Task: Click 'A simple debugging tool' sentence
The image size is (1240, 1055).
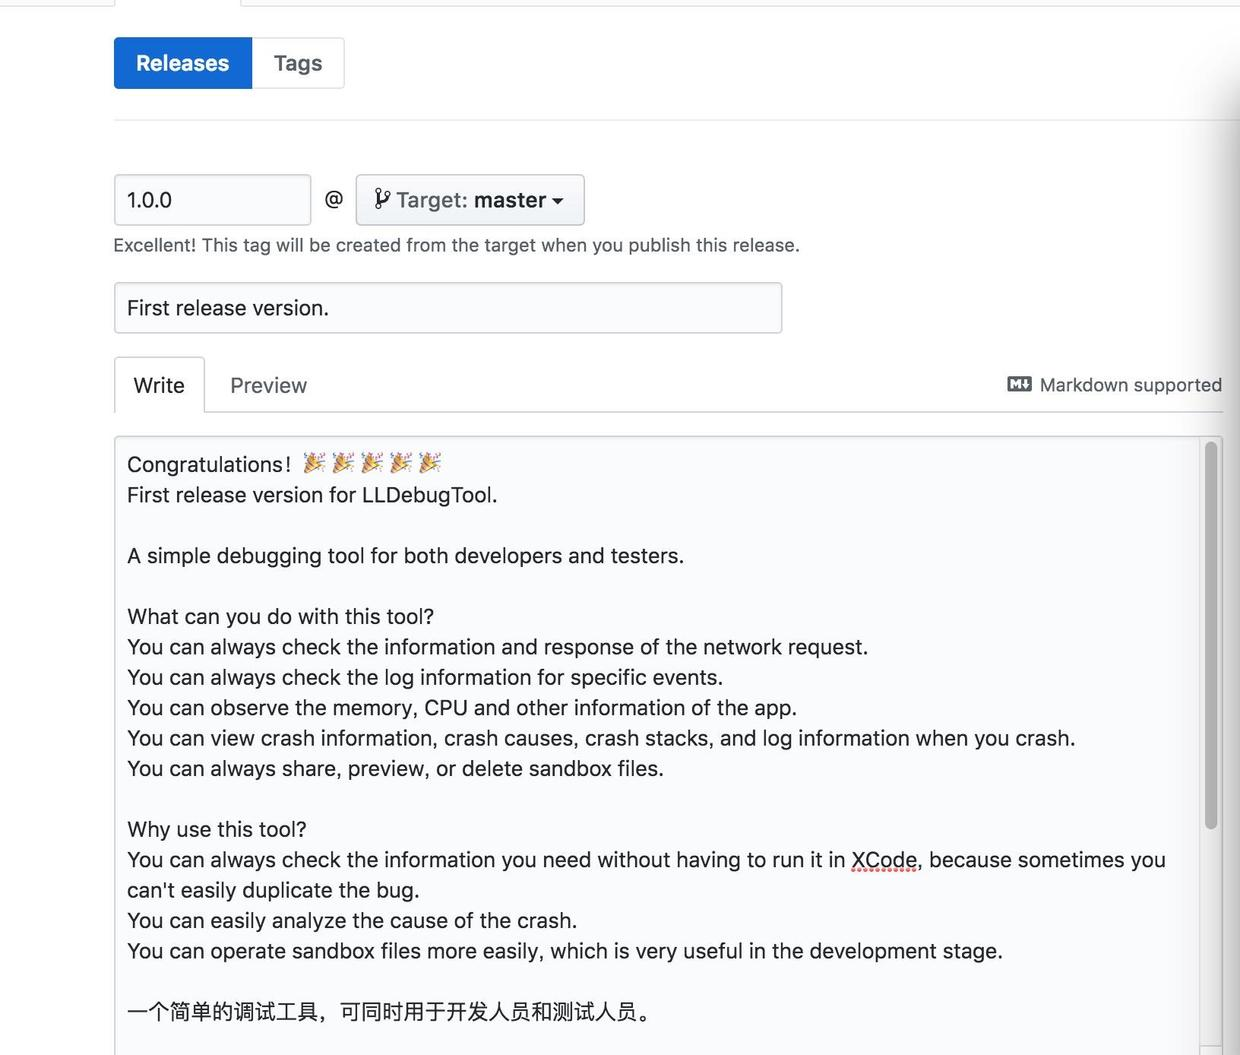Action: click(x=405, y=556)
